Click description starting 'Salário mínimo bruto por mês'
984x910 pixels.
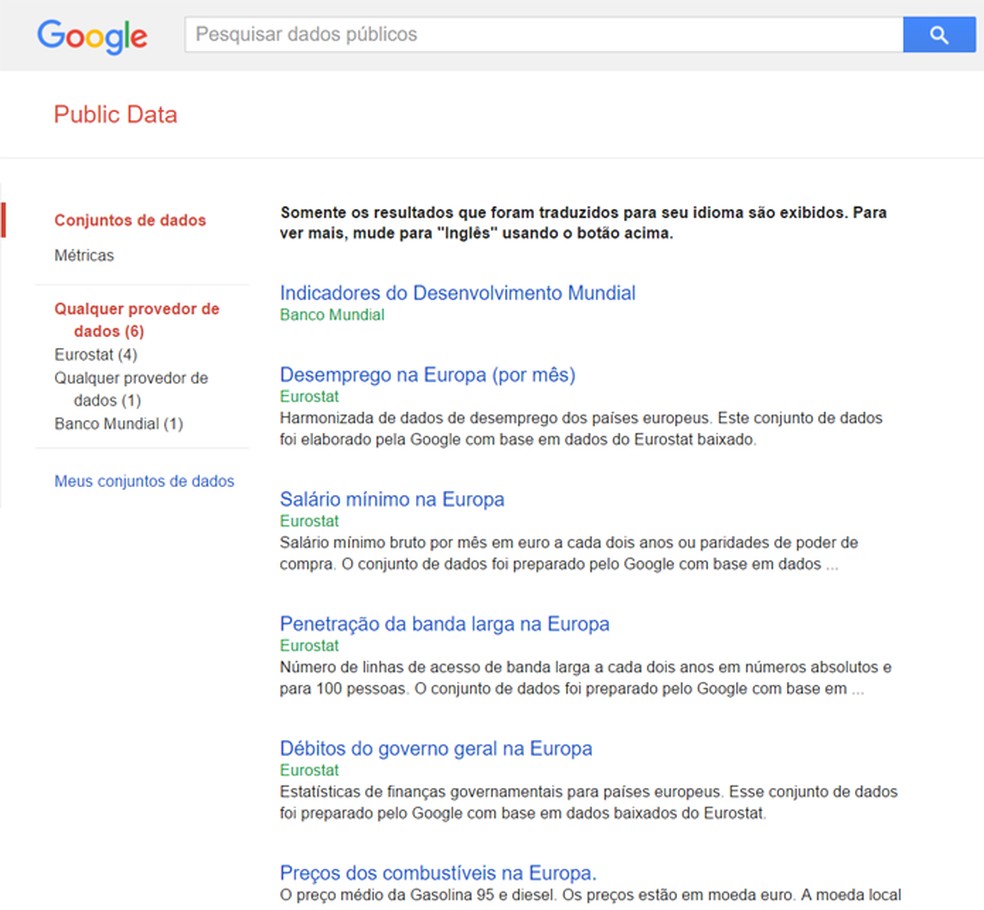569,553
